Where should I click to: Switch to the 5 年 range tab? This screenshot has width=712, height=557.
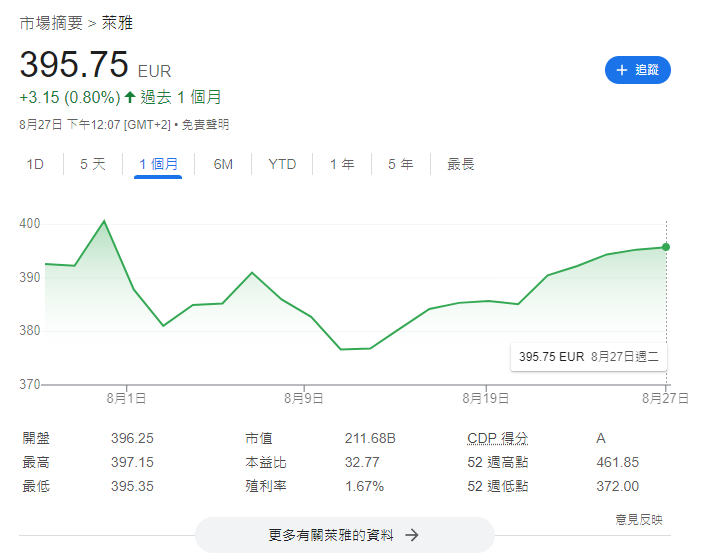point(400,164)
